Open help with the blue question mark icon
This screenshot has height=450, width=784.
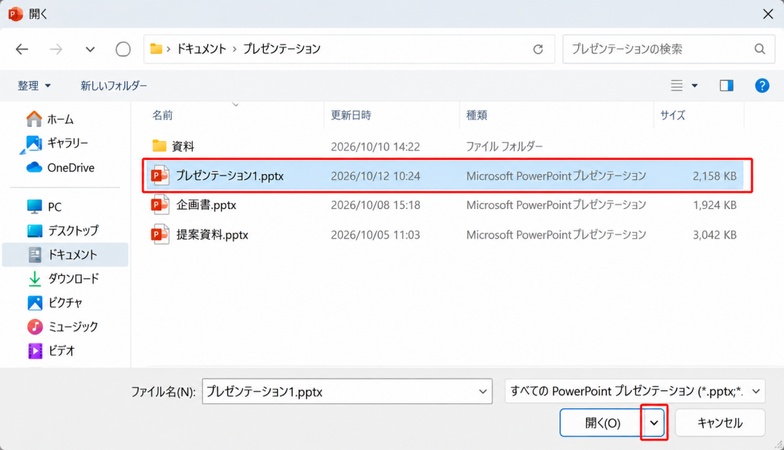tap(762, 86)
